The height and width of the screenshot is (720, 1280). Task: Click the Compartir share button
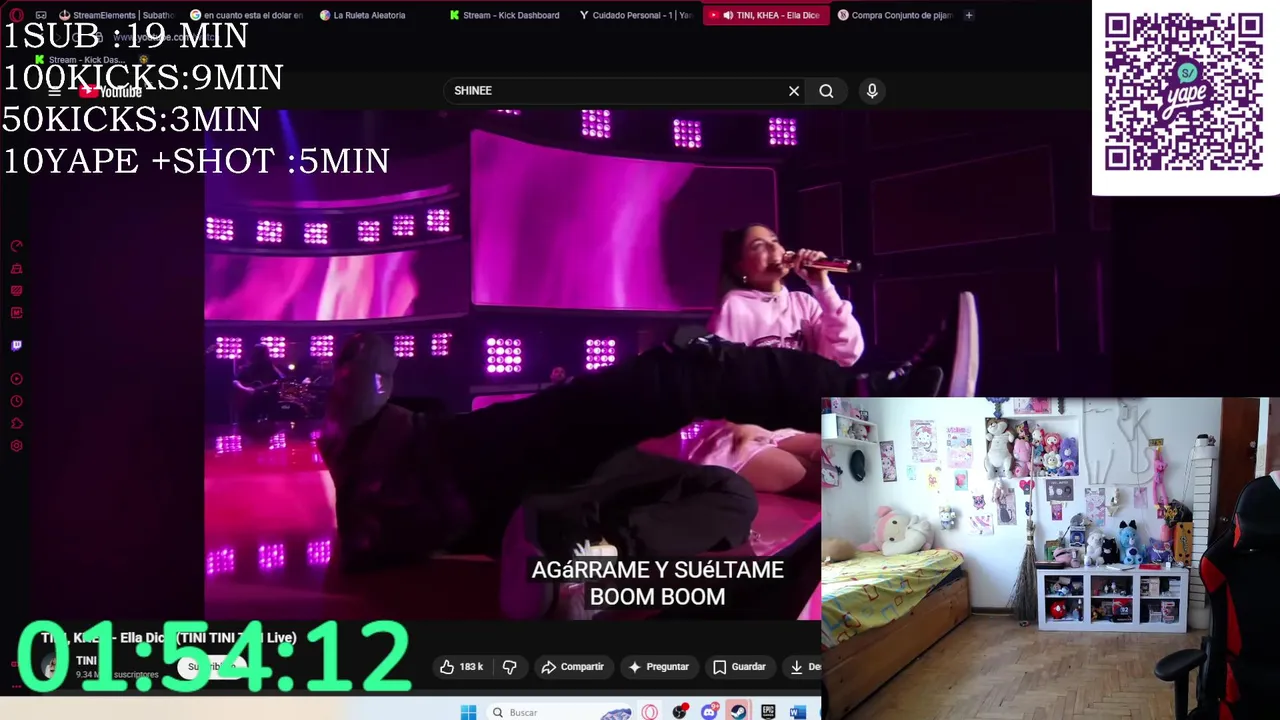tap(572, 667)
